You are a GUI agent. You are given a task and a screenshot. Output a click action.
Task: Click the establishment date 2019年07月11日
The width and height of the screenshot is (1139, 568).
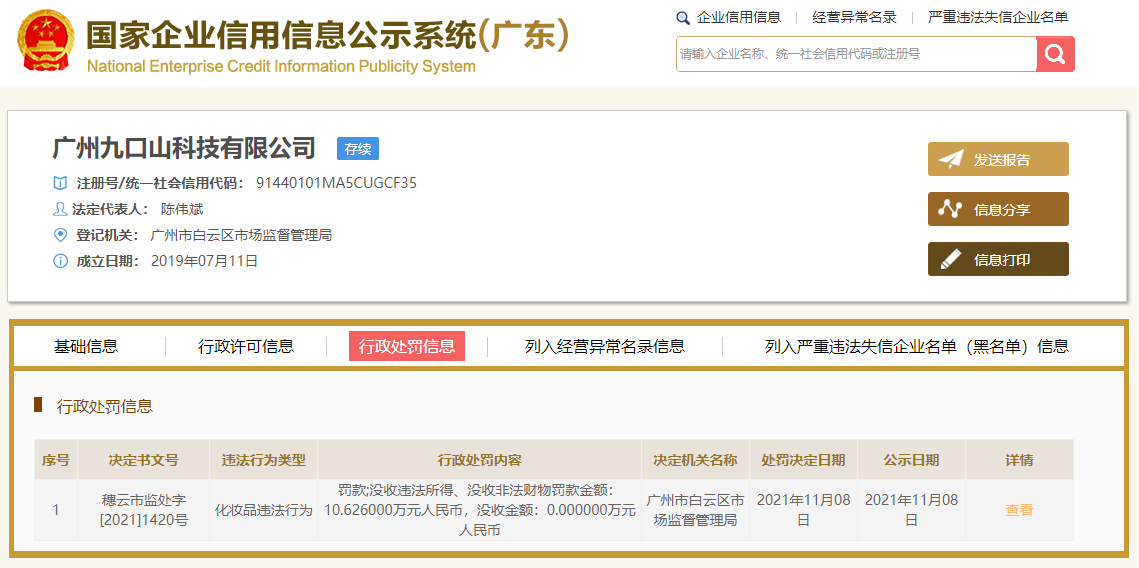204,261
